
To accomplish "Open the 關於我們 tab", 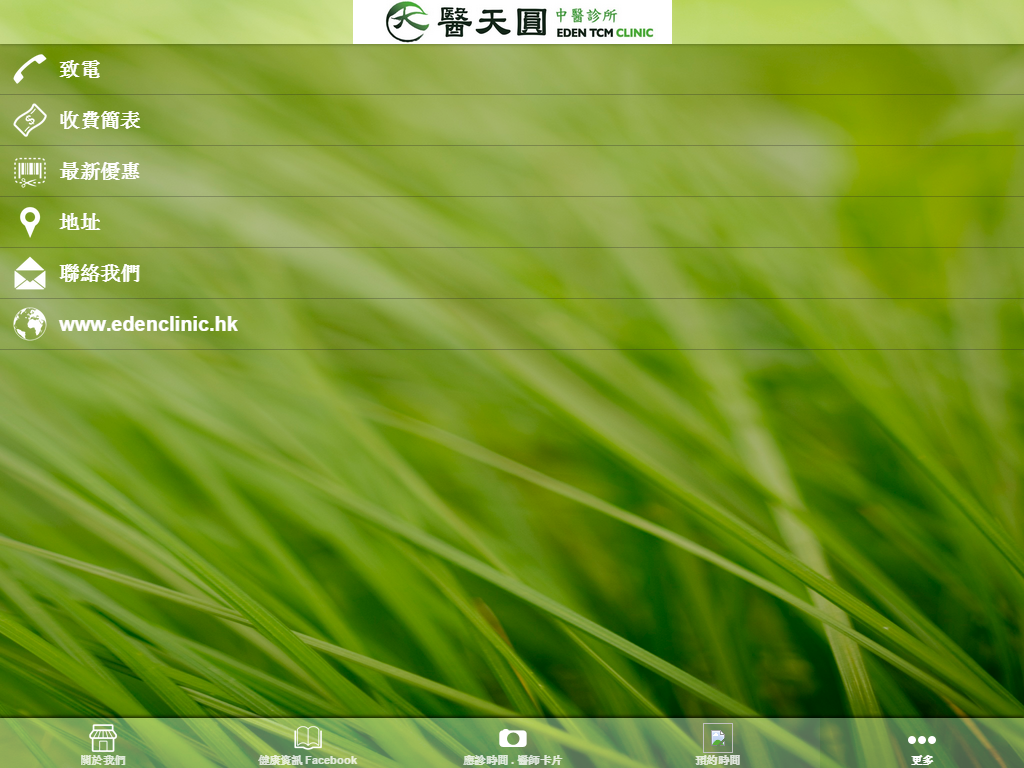I will point(103,743).
